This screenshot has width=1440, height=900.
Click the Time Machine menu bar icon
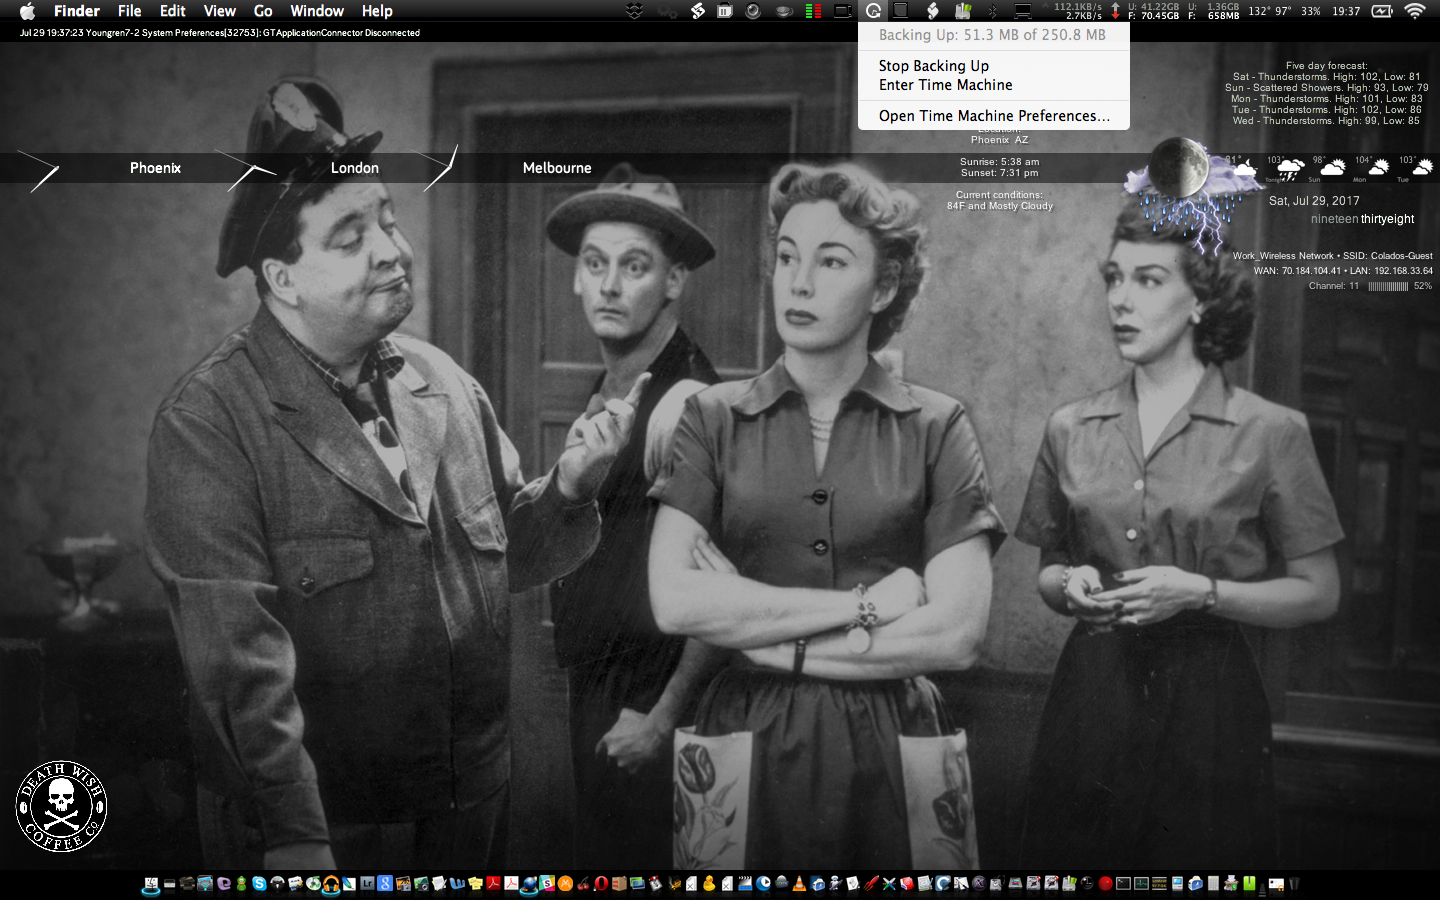[873, 11]
